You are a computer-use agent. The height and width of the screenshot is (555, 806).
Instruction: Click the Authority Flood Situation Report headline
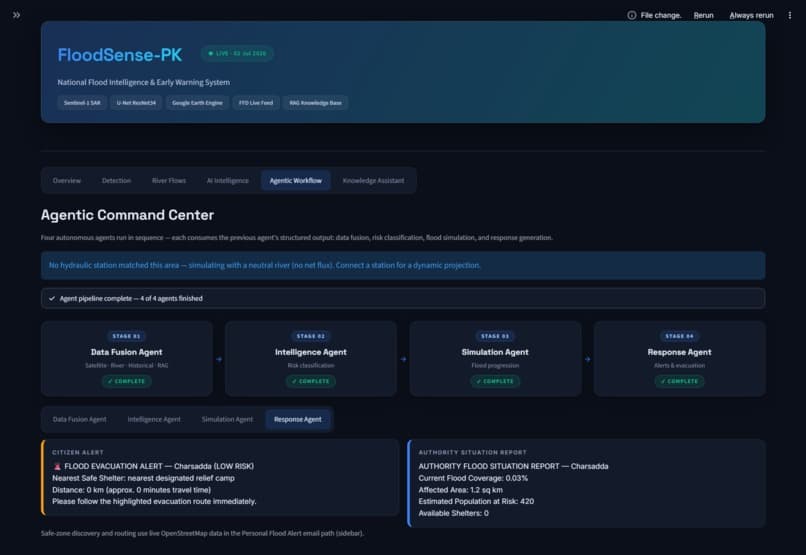[x=513, y=466]
